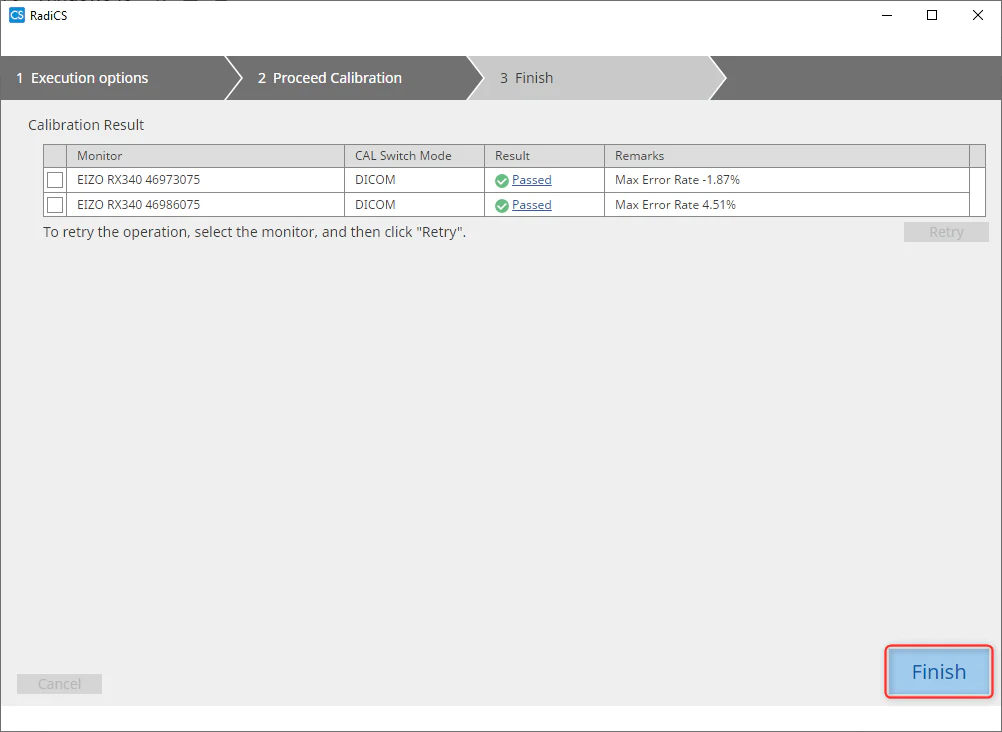Click the RadiCS app icon in title bar

[x=17, y=15]
